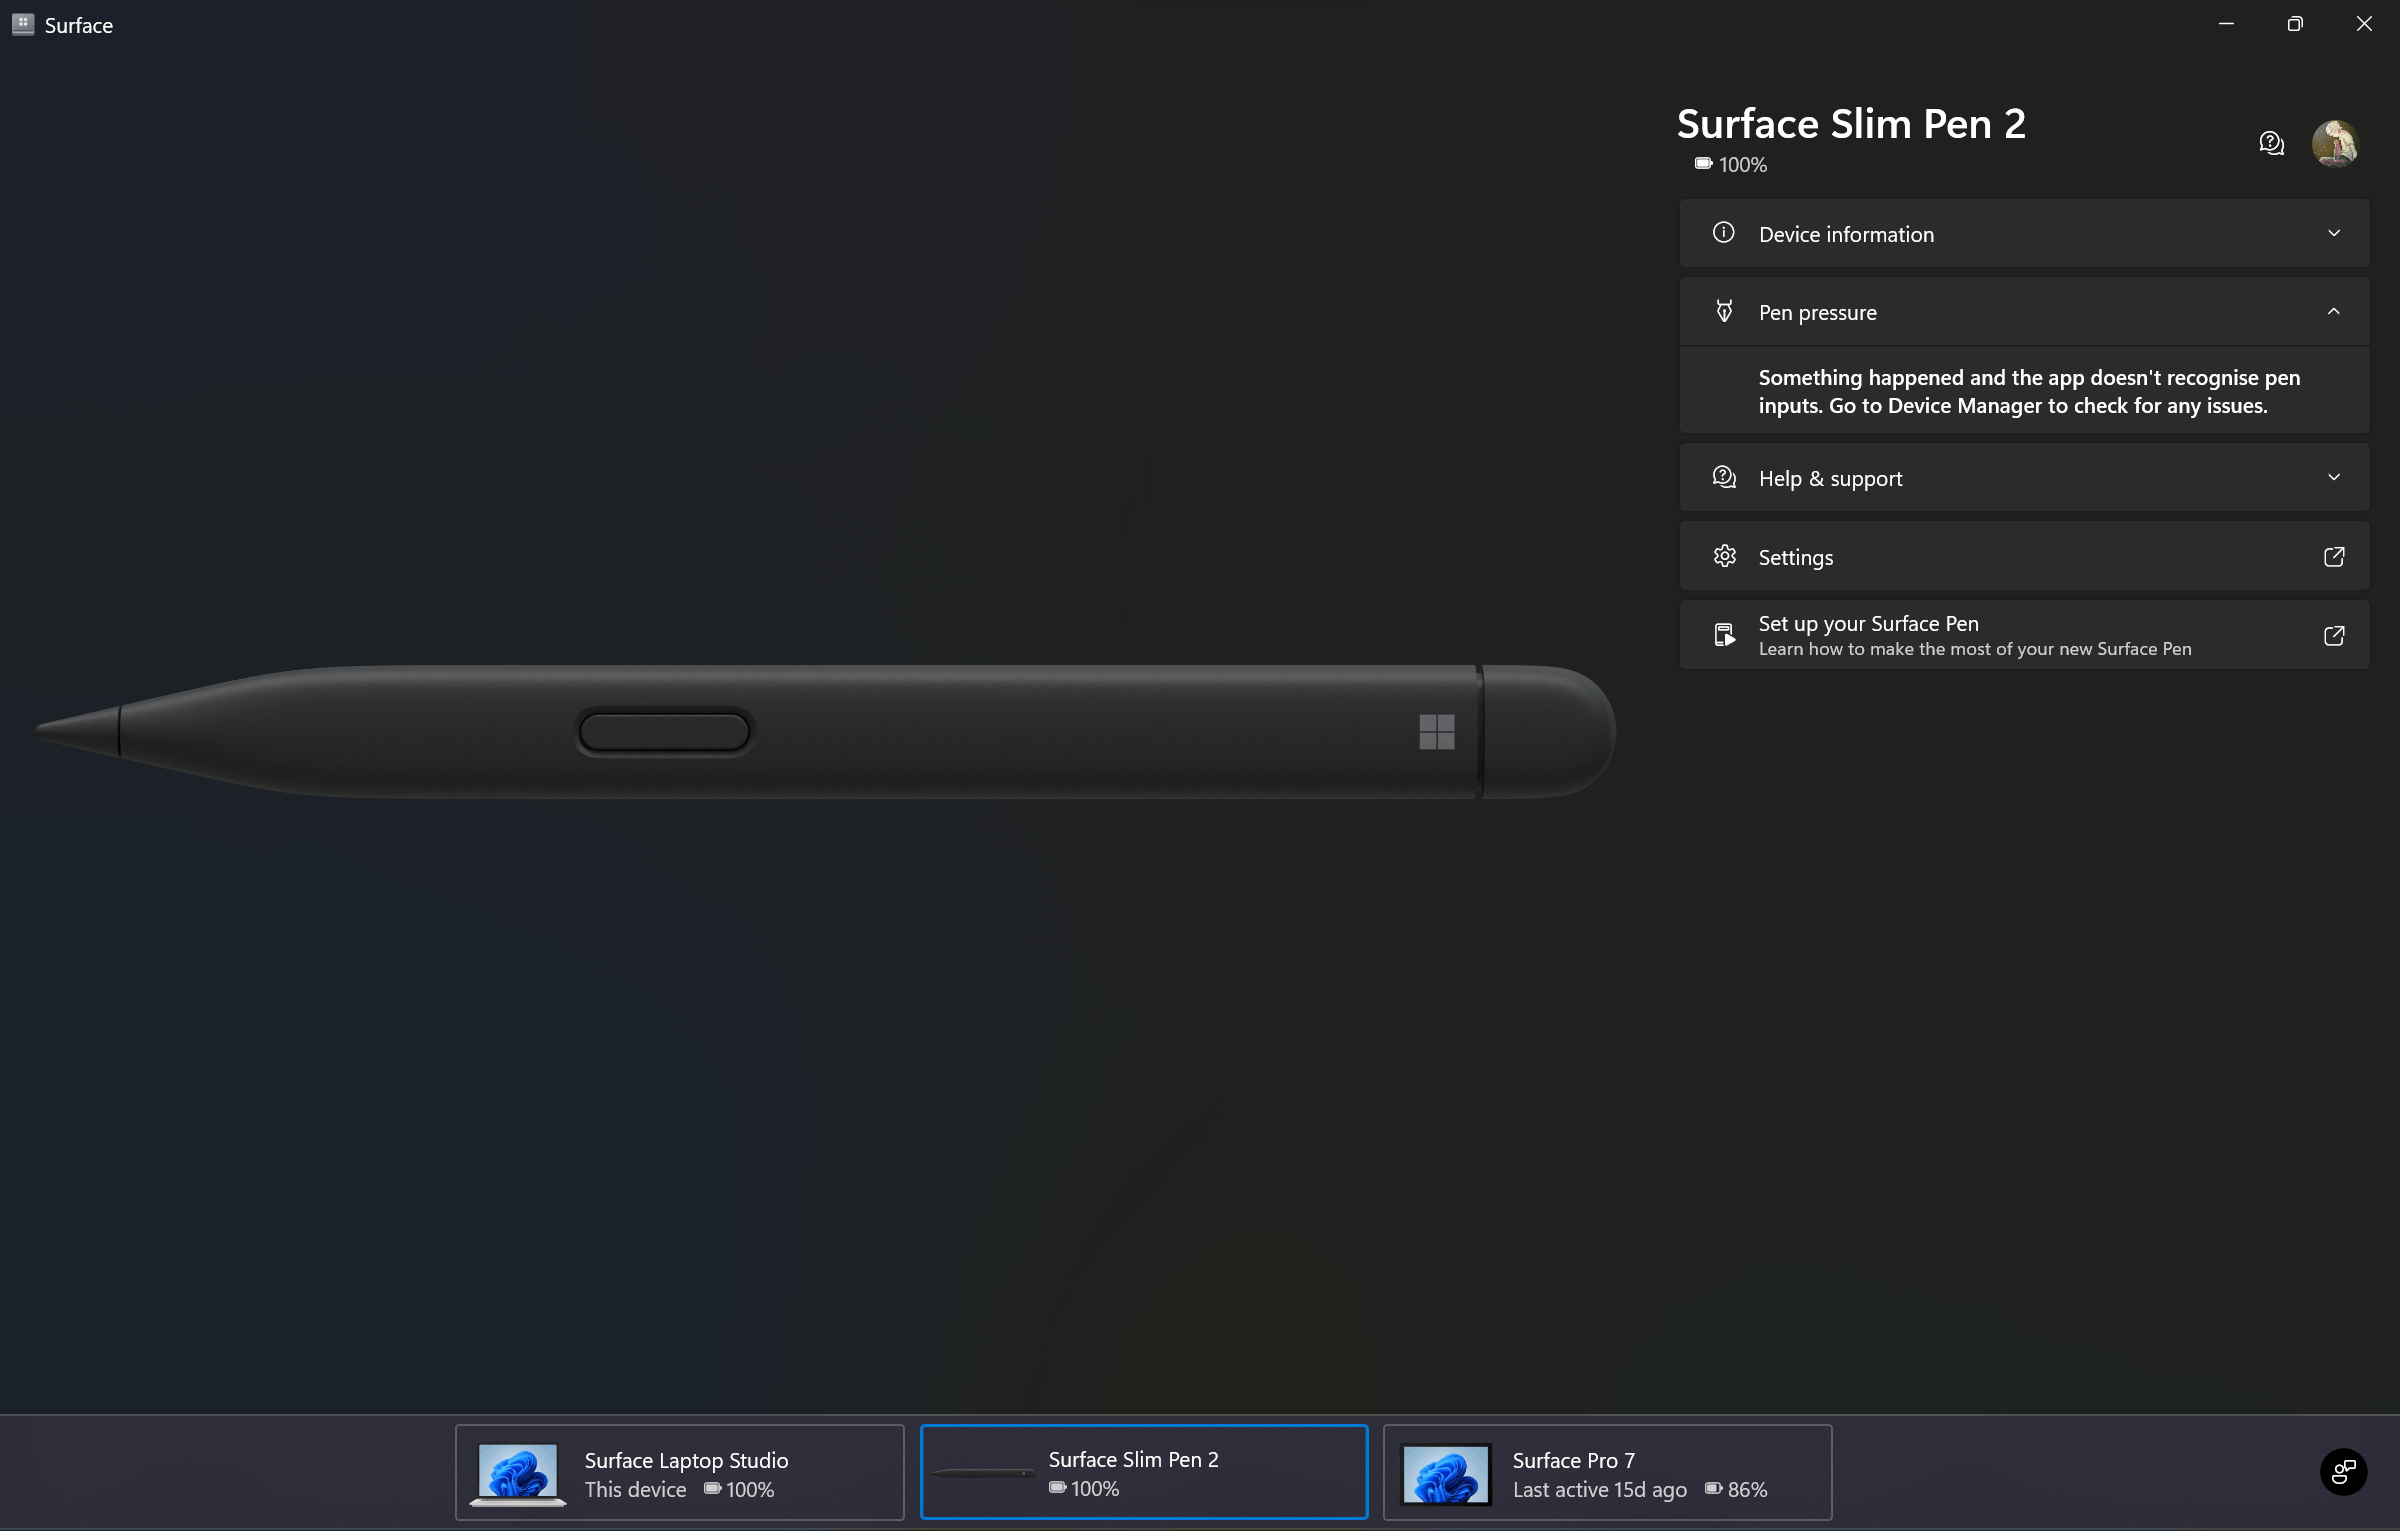Click the feedback icon in bottom right corner
This screenshot has height=1531, width=2400.
click(x=2343, y=1471)
